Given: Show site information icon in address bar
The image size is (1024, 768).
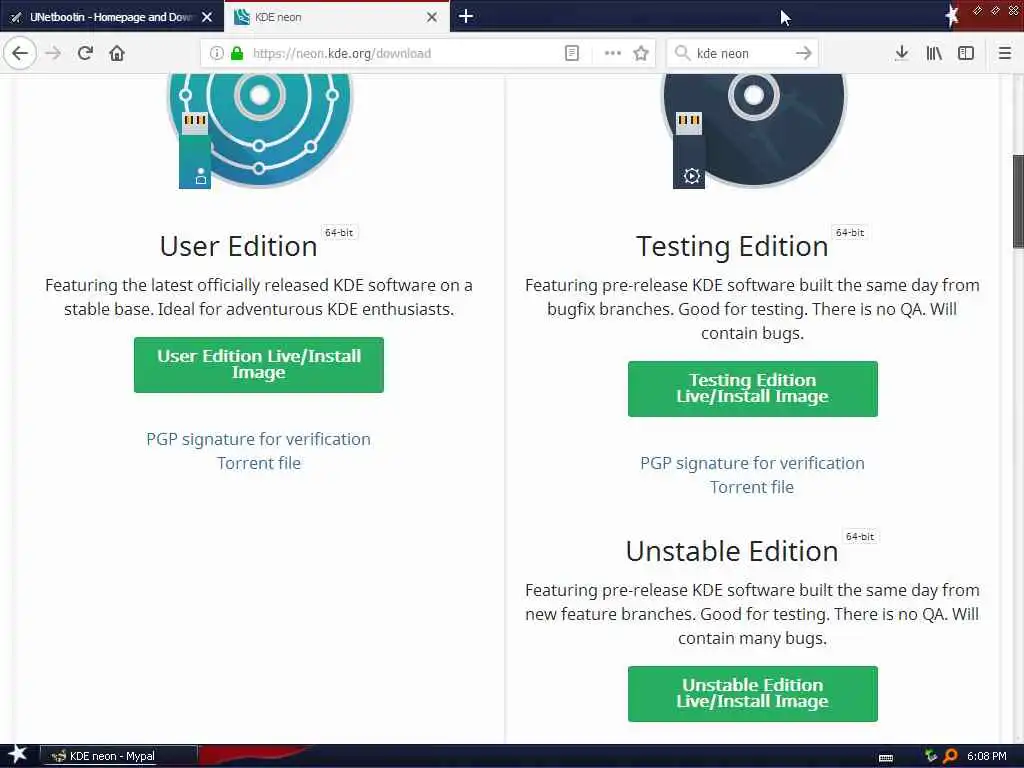Looking at the screenshot, I should click(x=216, y=53).
